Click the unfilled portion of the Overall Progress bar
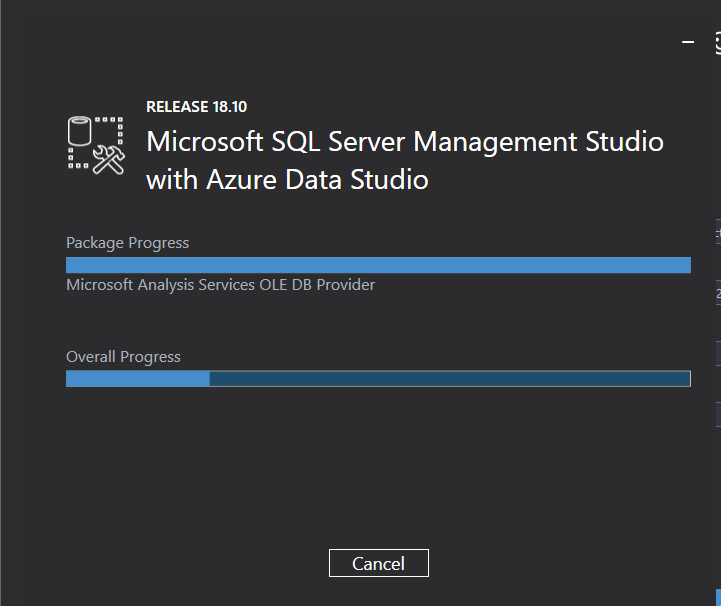This screenshot has width=721, height=606. pyautogui.click(x=450, y=378)
